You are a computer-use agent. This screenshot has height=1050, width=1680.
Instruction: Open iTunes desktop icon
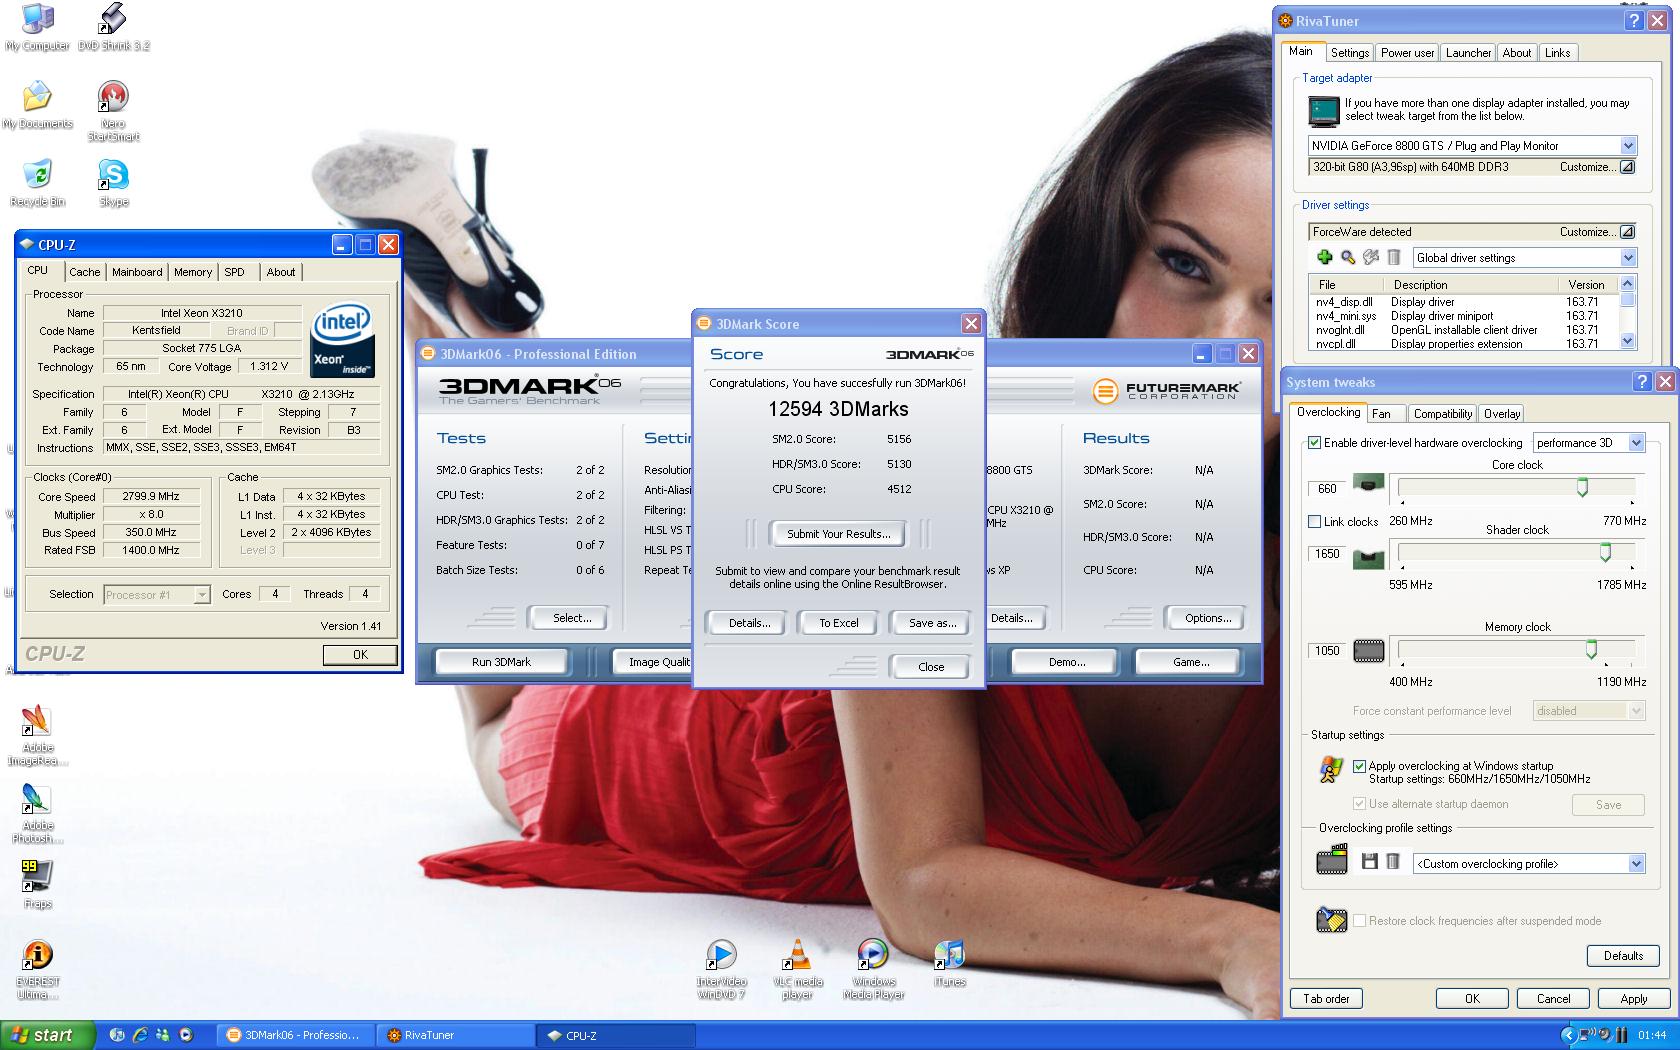point(949,963)
